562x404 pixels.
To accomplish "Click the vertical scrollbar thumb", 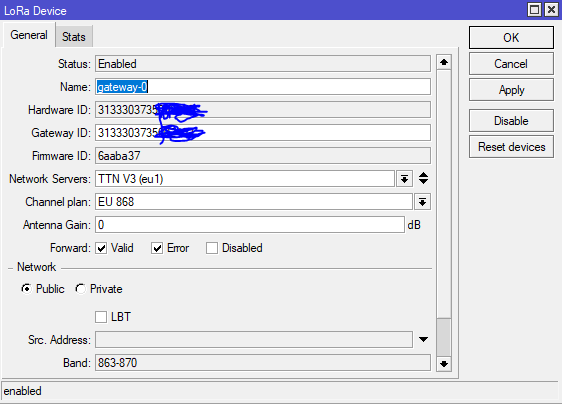I will [x=444, y=337].
